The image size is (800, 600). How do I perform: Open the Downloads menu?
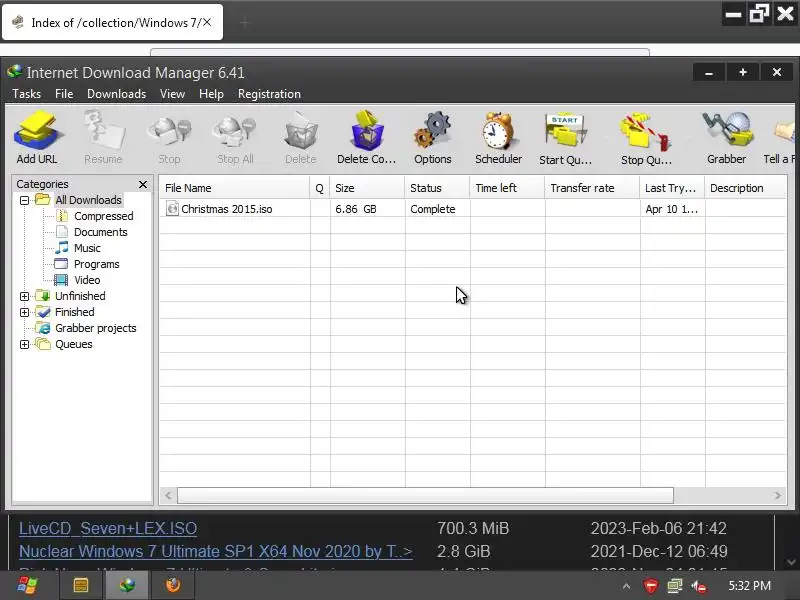[116, 94]
